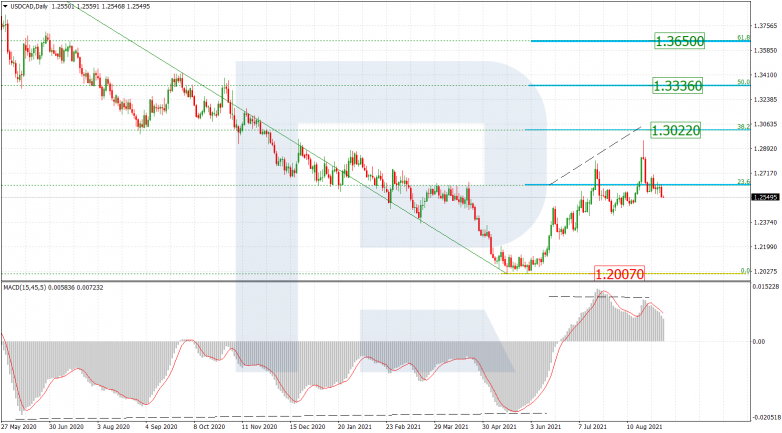Image resolution: width=782 pixels, height=433 pixels.
Task: Click the 15 Dec 2020 date label
Action: pyautogui.click(x=306, y=427)
